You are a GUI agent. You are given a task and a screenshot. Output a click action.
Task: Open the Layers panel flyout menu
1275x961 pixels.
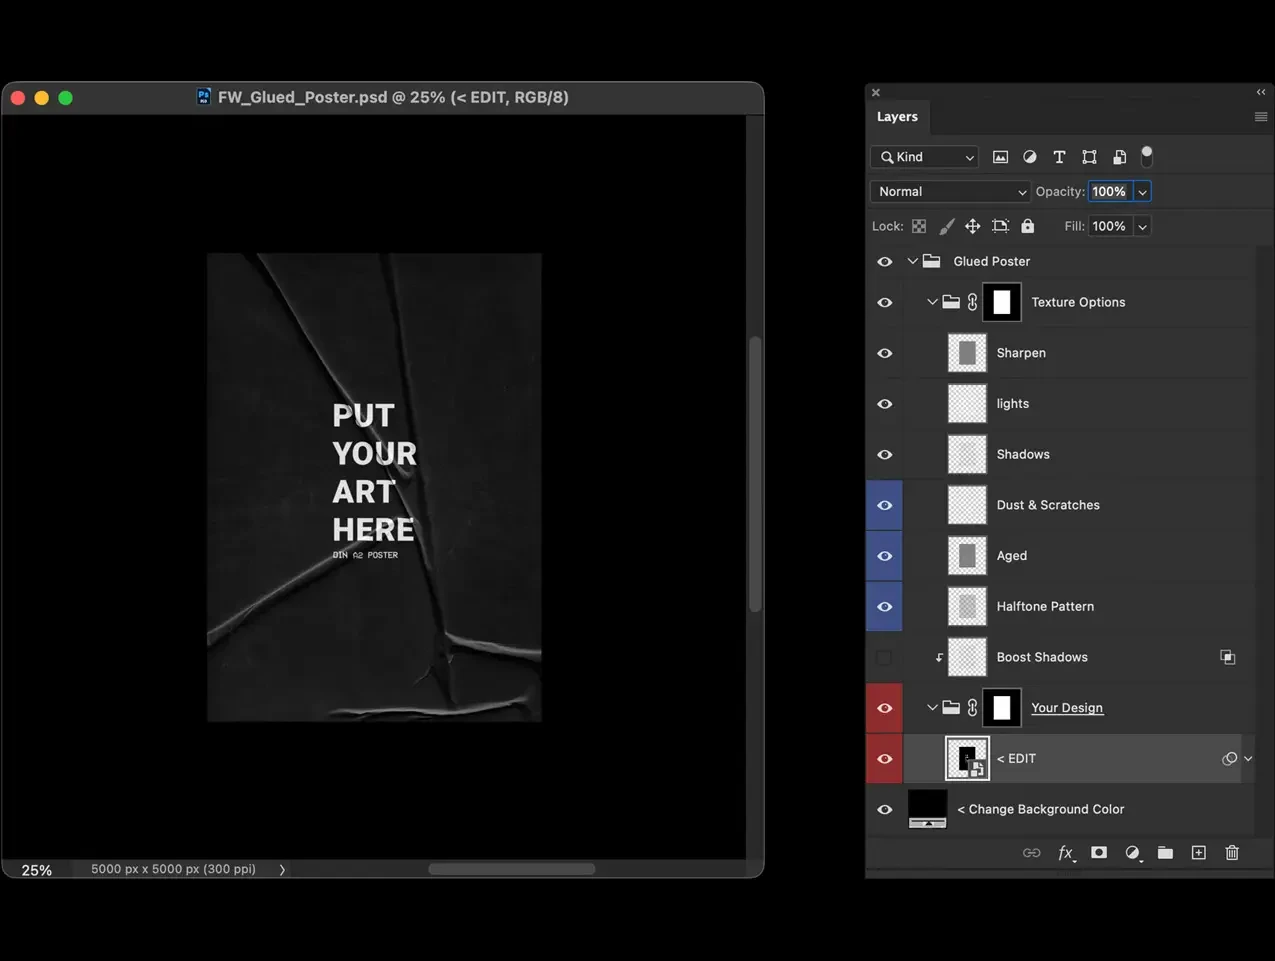pyautogui.click(x=1259, y=116)
